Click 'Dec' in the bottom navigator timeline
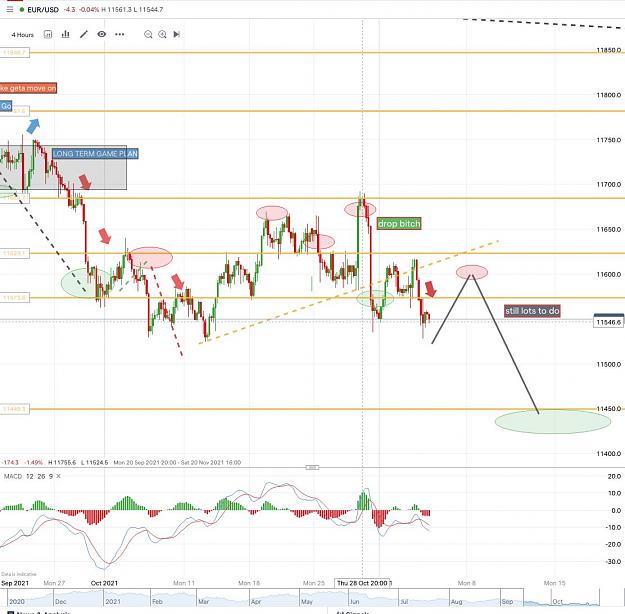Viewport: 625px width, 614px height. 61,601
